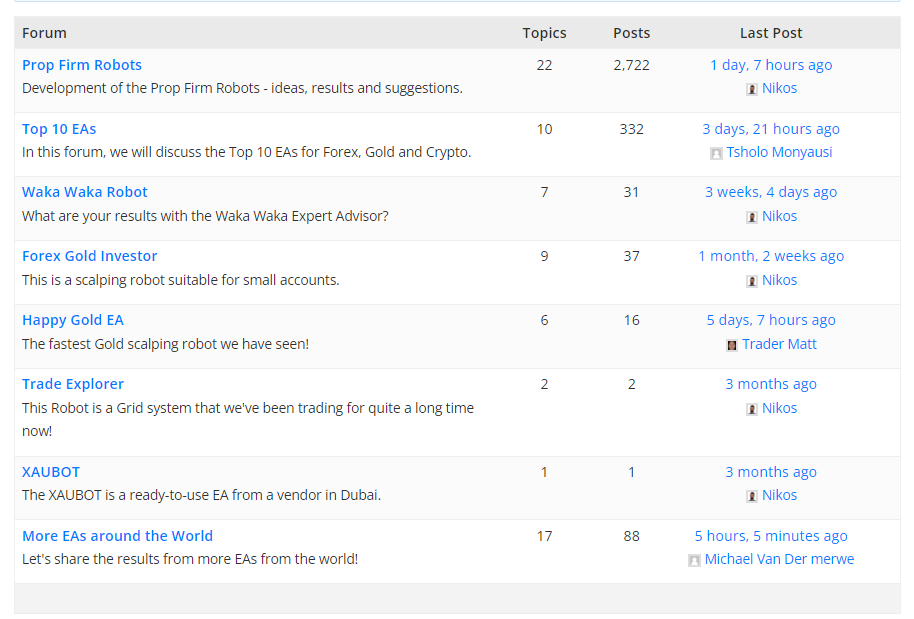The height and width of the screenshot is (619, 914).
Task: Open the Forex Gold Investor forum
Action: 90,256
